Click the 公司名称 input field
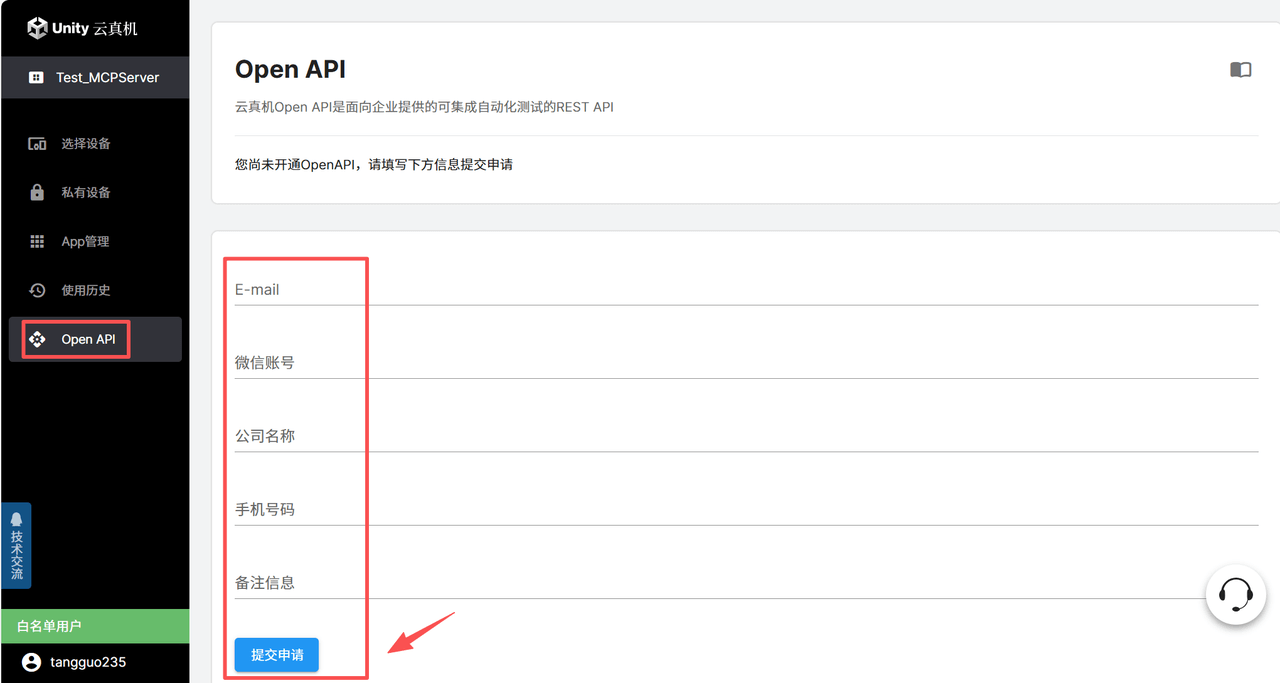The image size is (1280, 683). pyautogui.click(x=745, y=436)
